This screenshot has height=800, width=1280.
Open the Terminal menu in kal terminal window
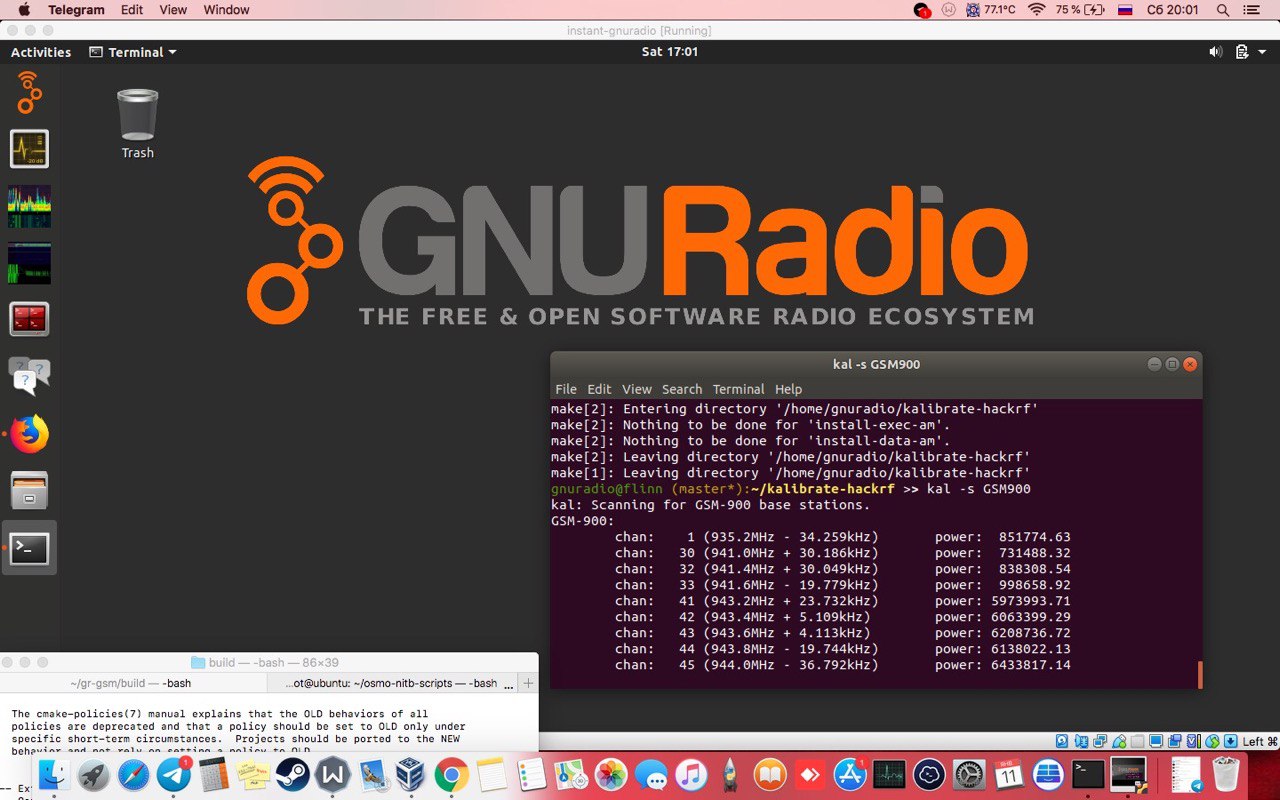pos(738,389)
